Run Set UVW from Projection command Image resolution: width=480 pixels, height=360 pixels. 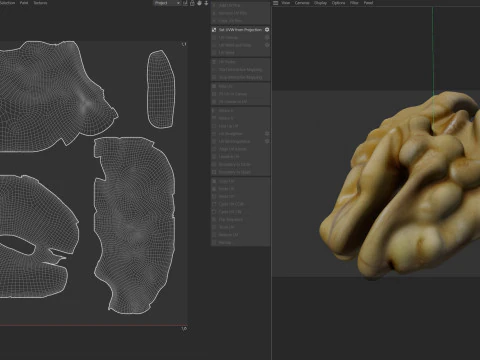pos(240,30)
